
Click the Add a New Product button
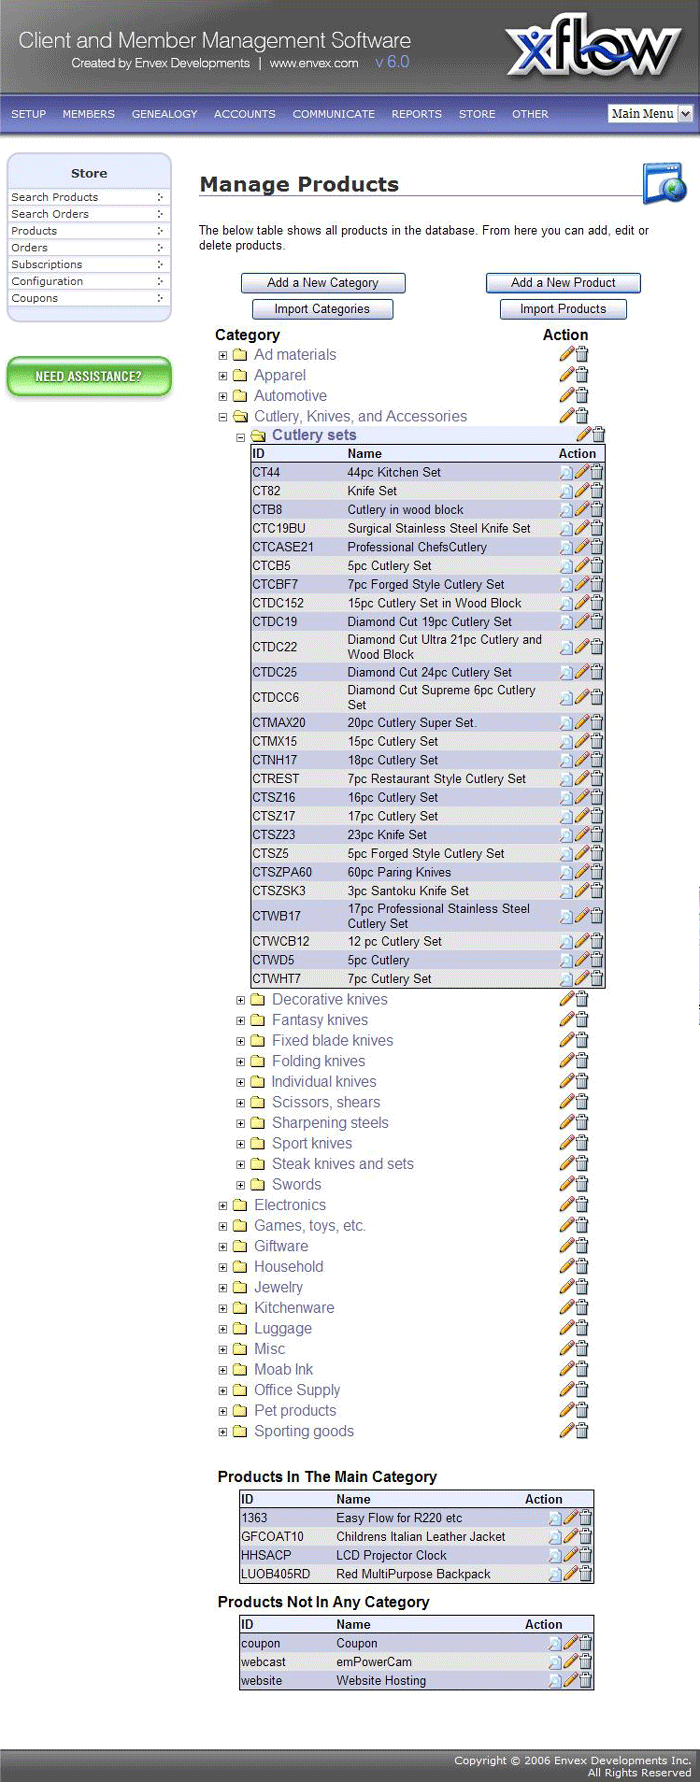tap(563, 283)
